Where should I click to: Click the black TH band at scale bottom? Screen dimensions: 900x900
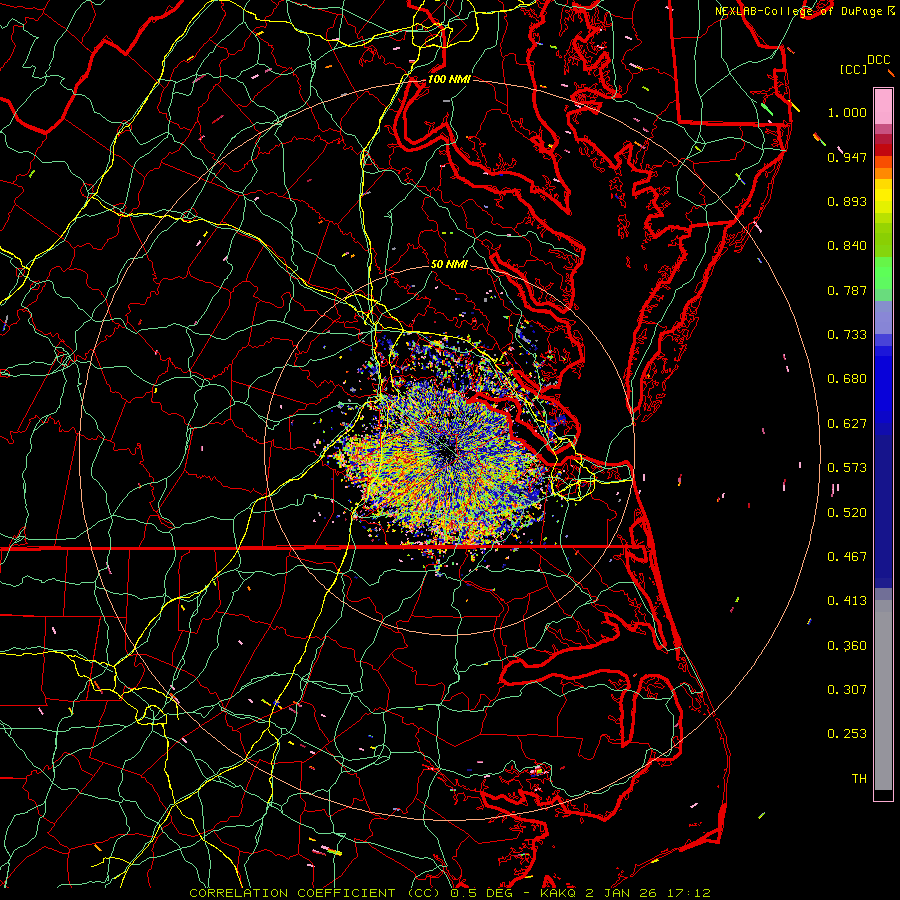coord(883,795)
